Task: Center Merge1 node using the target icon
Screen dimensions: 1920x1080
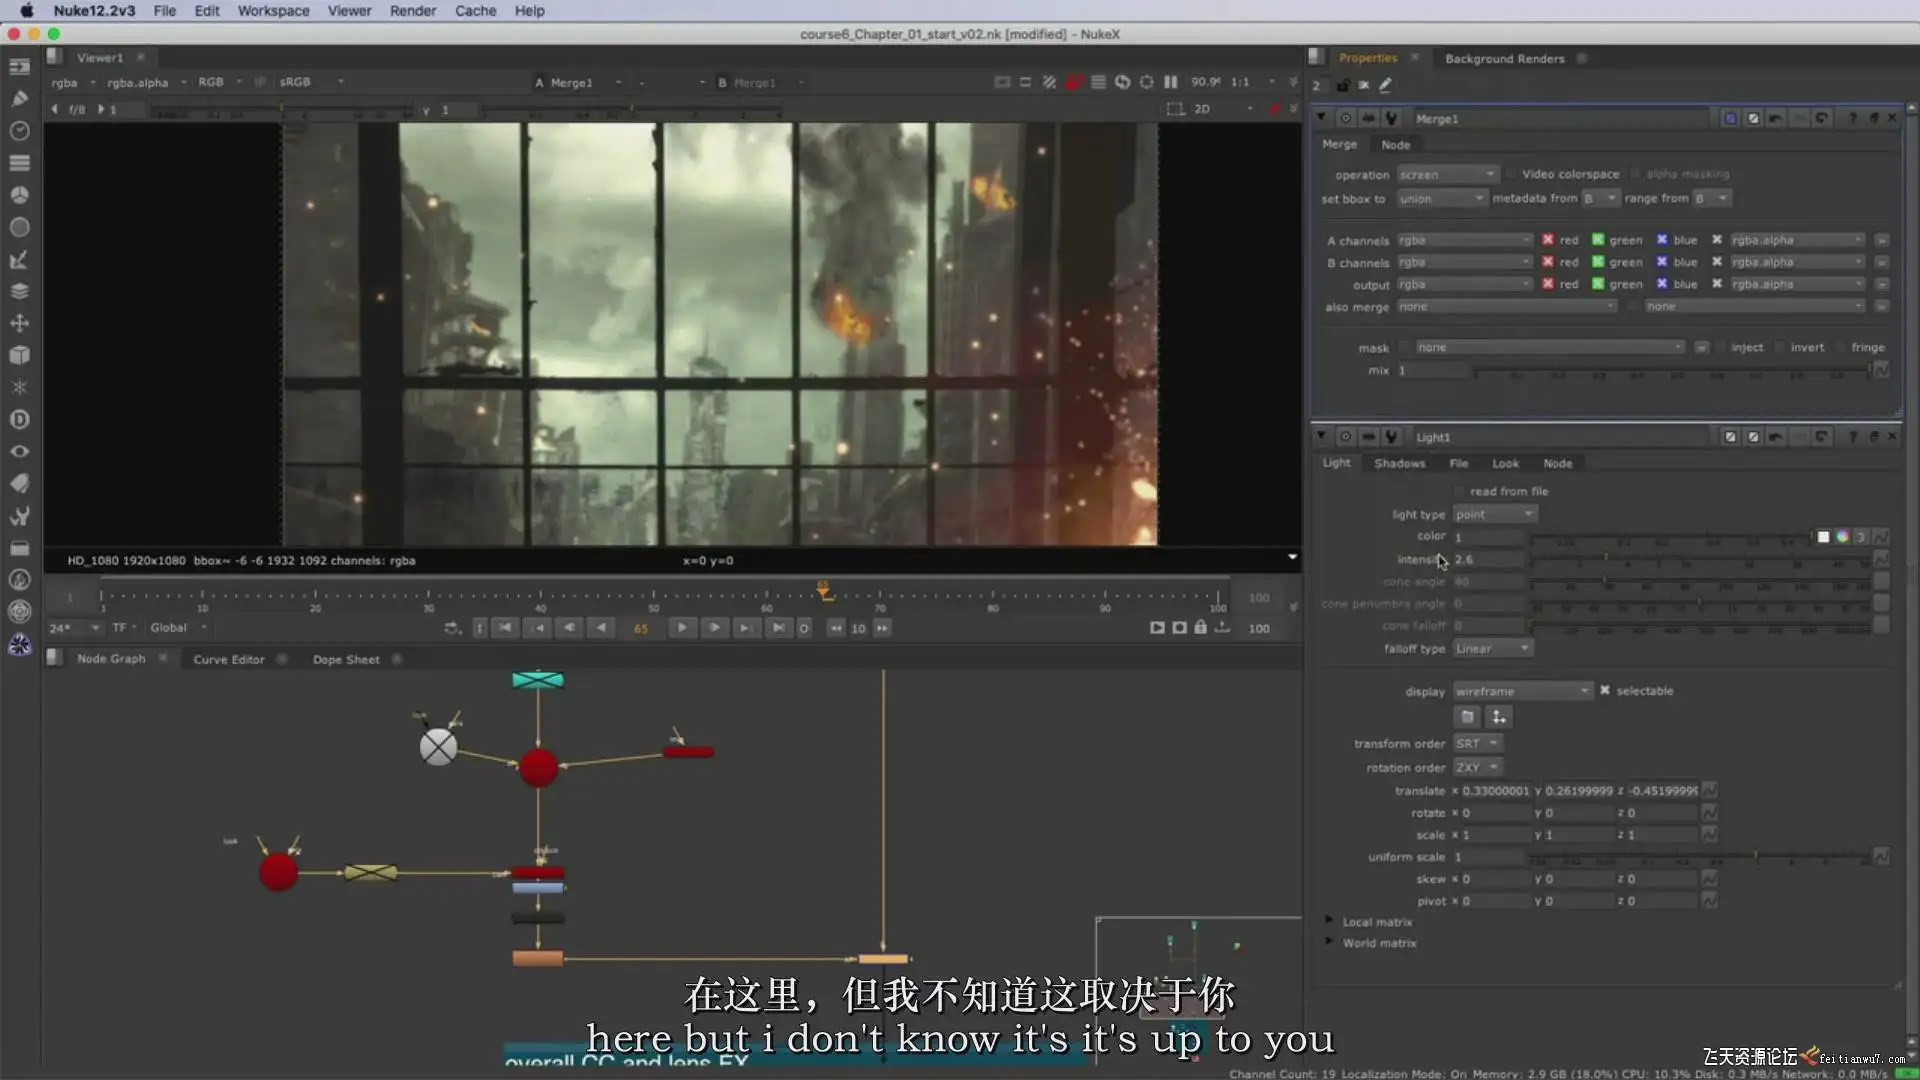Action: [1345, 118]
